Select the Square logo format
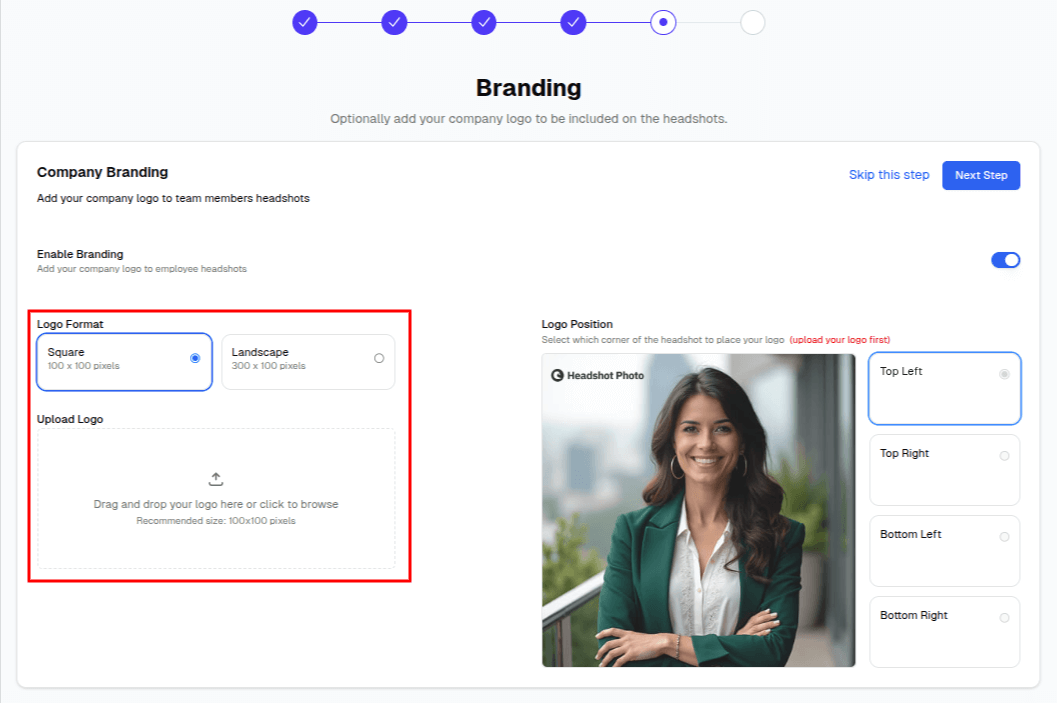 point(124,360)
